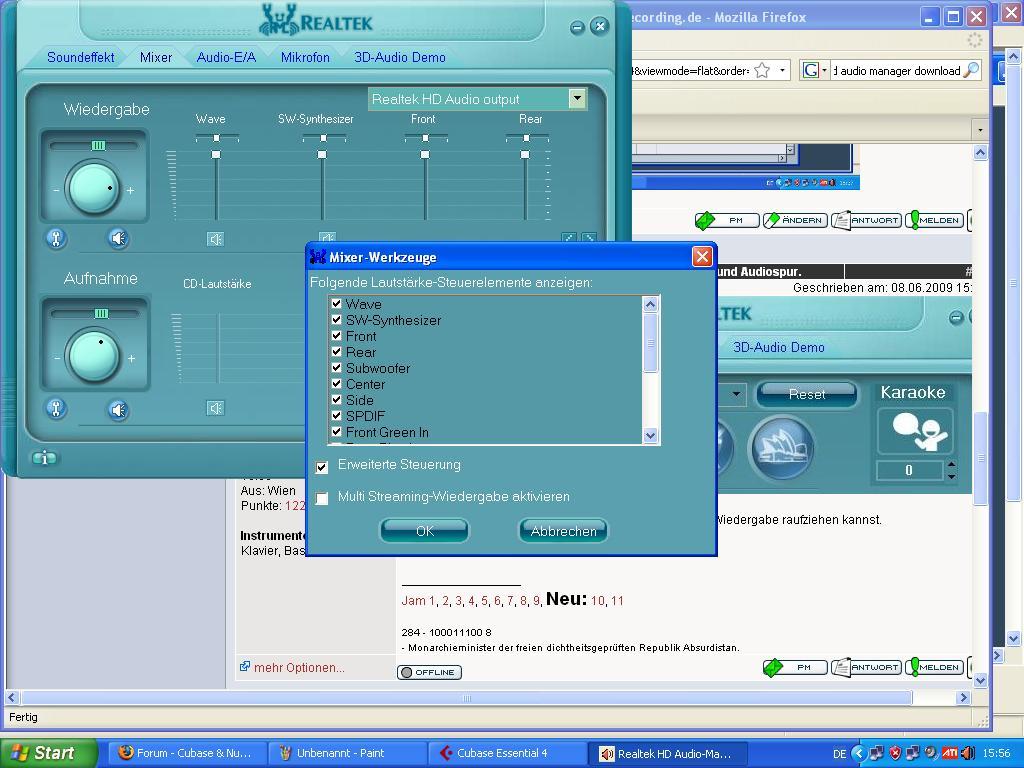Bookmark the page with the star icon
This screenshot has height=768, width=1024.
pos(761,71)
